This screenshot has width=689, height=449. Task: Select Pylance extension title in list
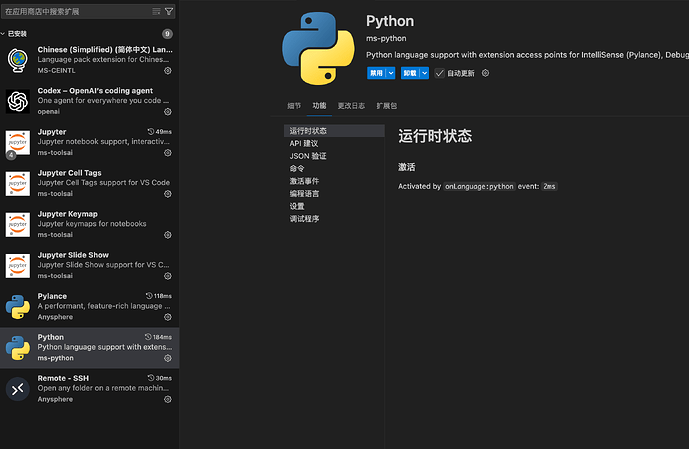[52, 296]
